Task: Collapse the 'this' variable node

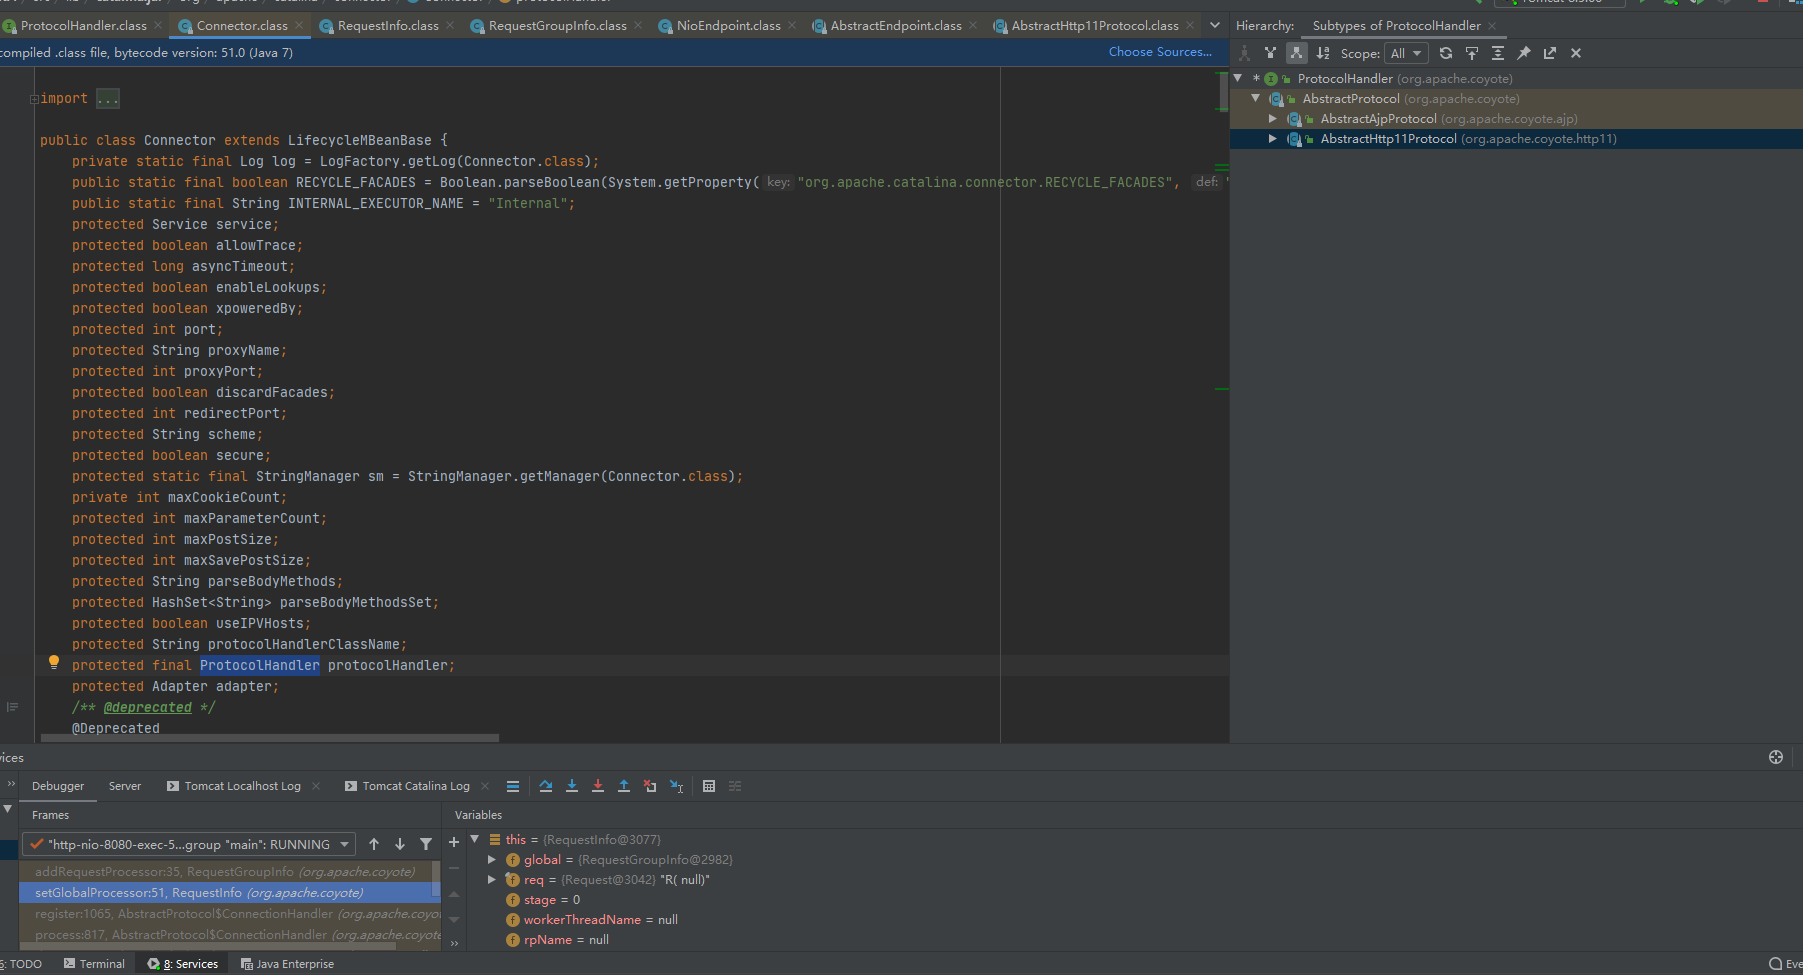Action: 475,839
